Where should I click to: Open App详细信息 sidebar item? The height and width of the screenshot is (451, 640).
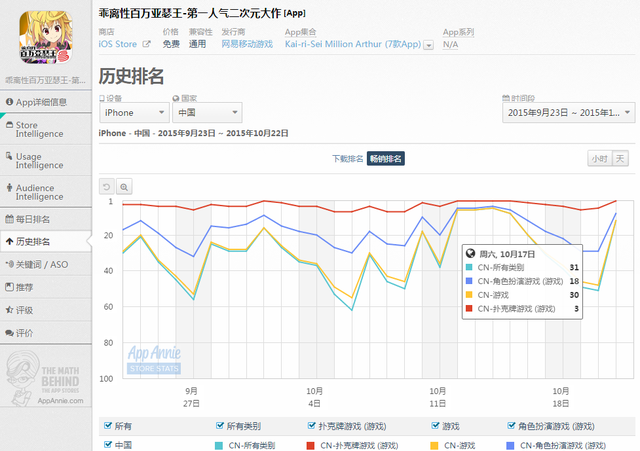[x=46, y=102]
